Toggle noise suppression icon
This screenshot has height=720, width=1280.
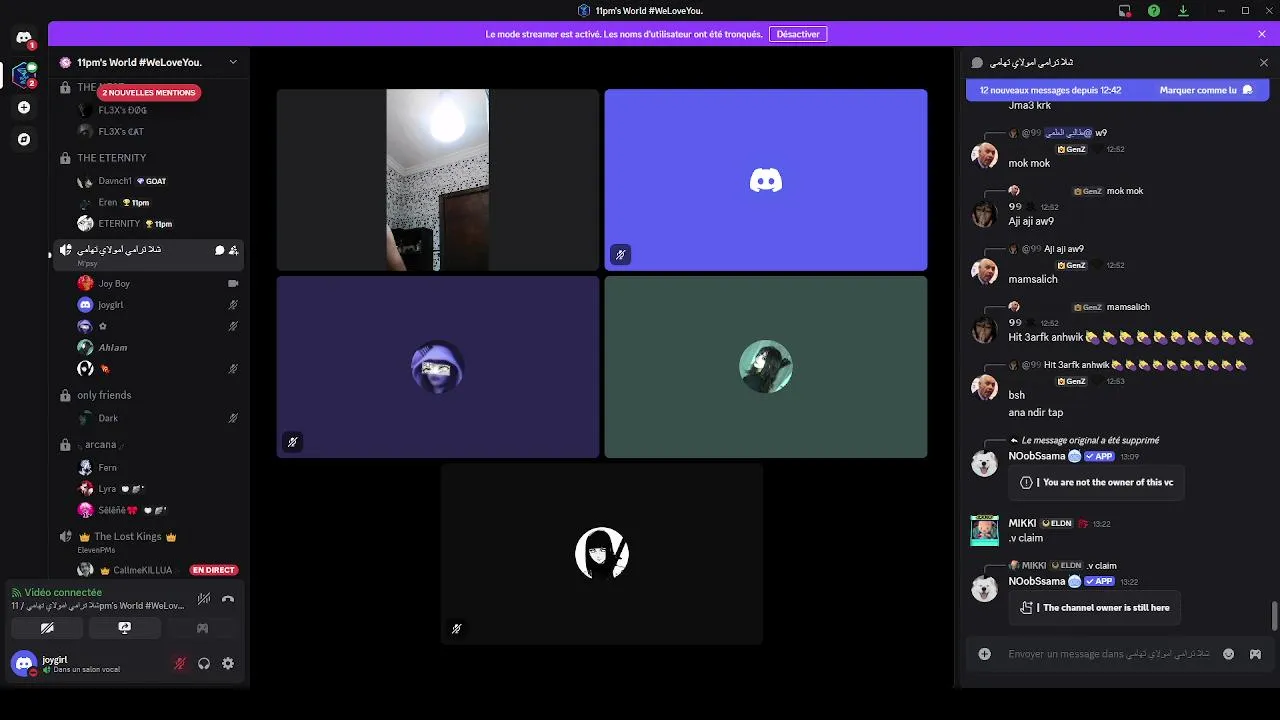point(204,599)
